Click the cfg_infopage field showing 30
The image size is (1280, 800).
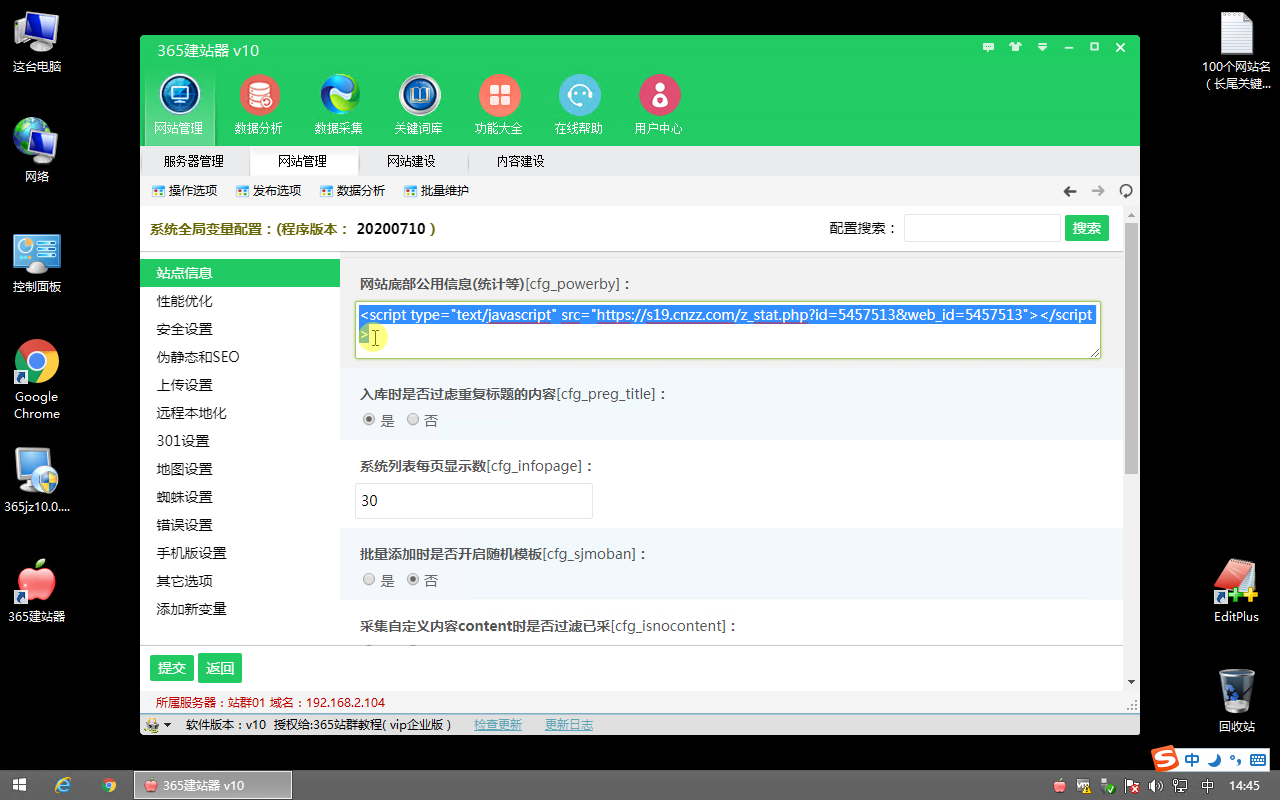click(474, 501)
